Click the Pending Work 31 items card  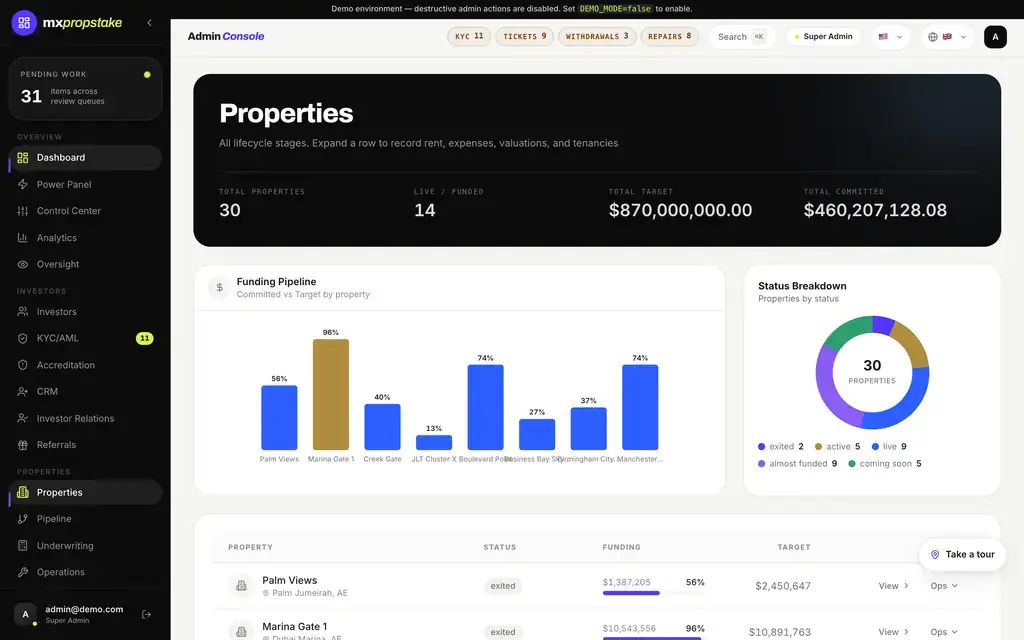pyautogui.click(x=85, y=89)
